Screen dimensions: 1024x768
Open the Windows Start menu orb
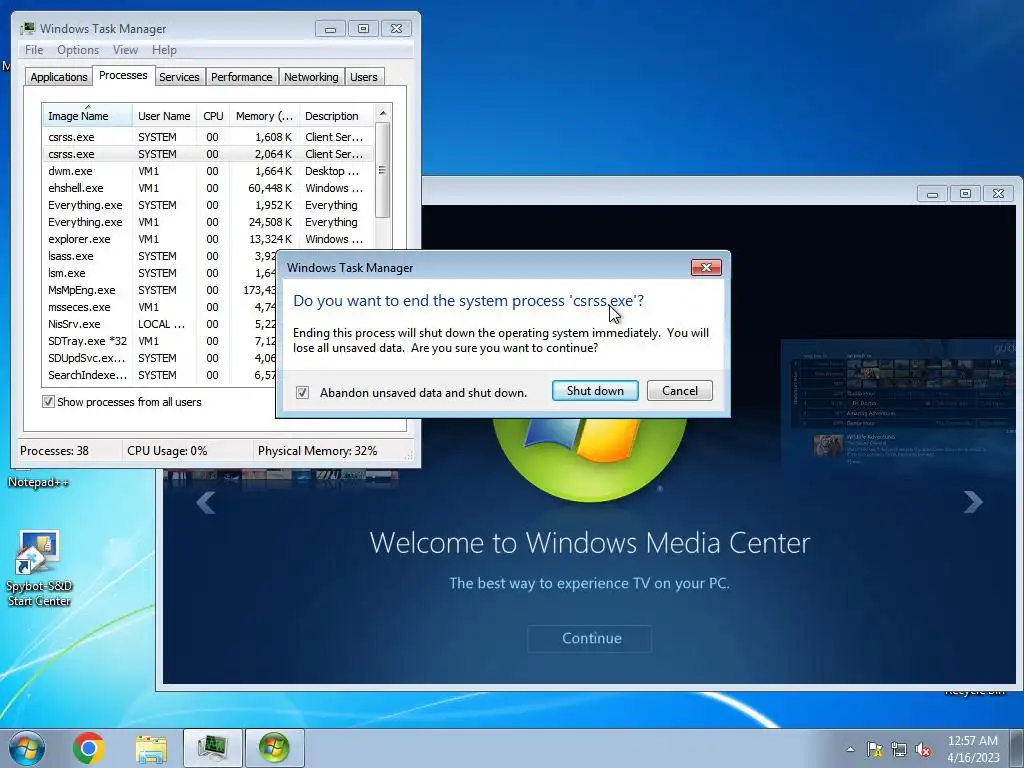click(27, 748)
